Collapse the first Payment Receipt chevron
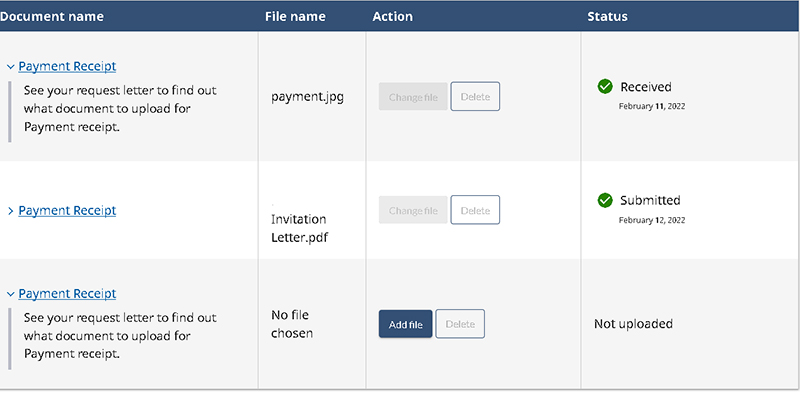 click(11, 67)
